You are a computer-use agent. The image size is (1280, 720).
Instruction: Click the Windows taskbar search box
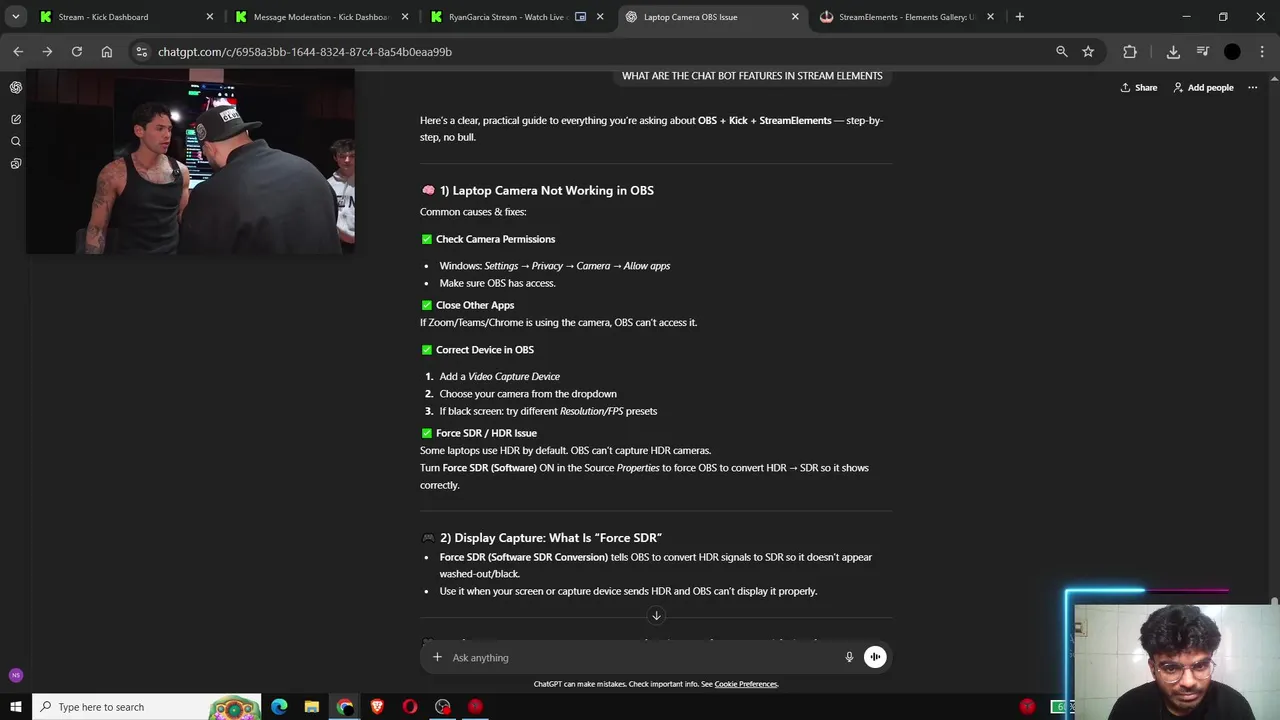146,707
